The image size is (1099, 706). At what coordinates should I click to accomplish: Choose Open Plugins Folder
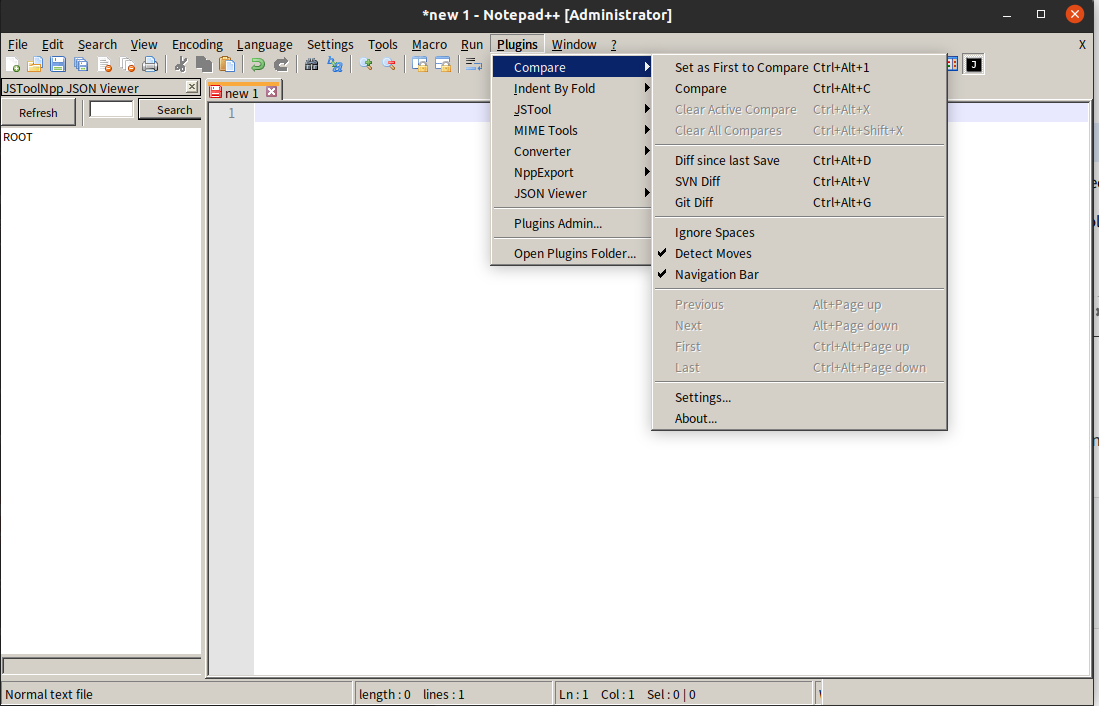572,254
